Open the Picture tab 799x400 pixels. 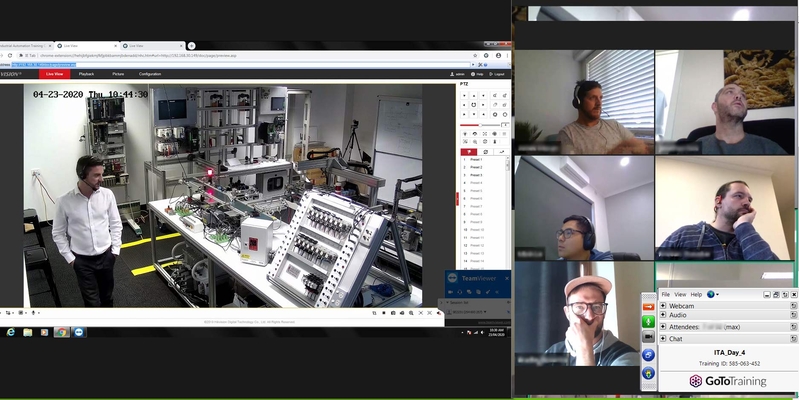[118, 74]
